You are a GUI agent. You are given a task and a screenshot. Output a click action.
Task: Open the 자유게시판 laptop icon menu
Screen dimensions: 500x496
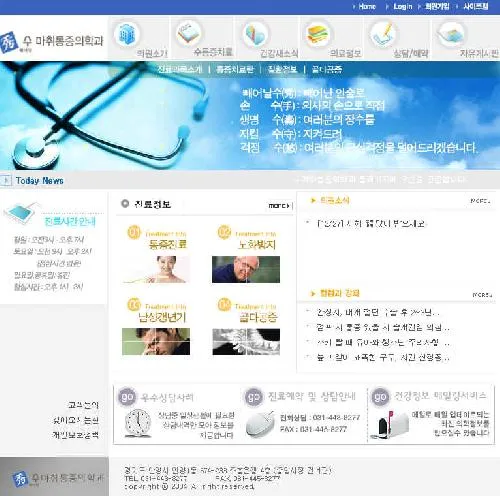pyautogui.click(x=451, y=34)
